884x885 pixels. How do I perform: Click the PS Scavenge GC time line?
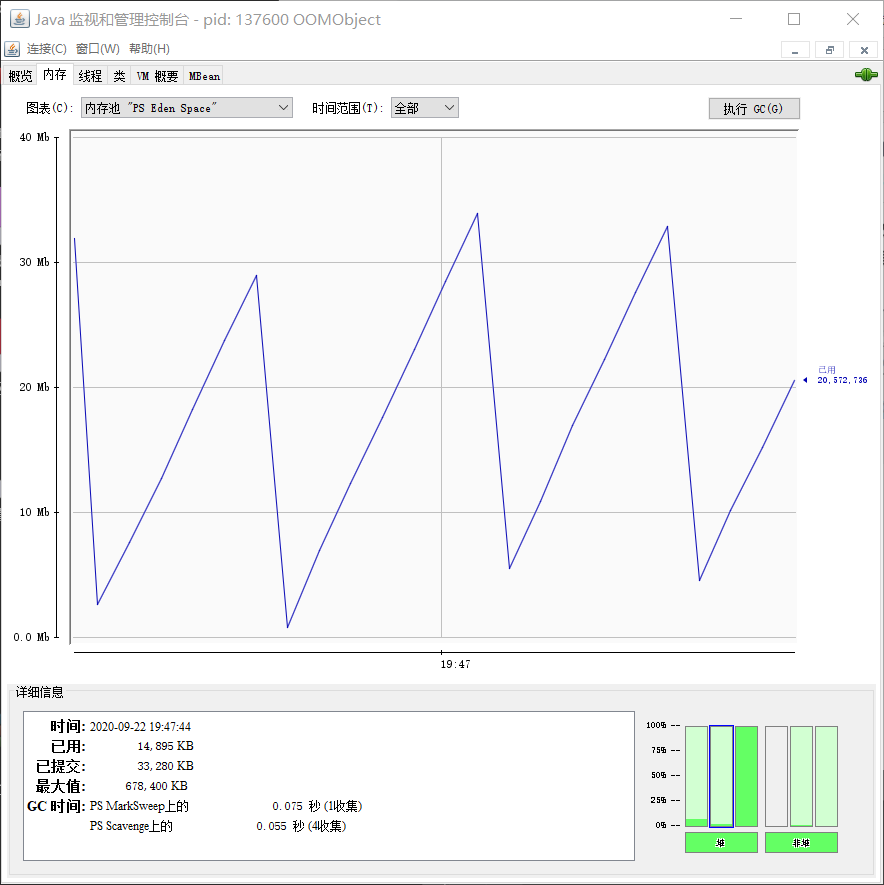click(218, 826)
